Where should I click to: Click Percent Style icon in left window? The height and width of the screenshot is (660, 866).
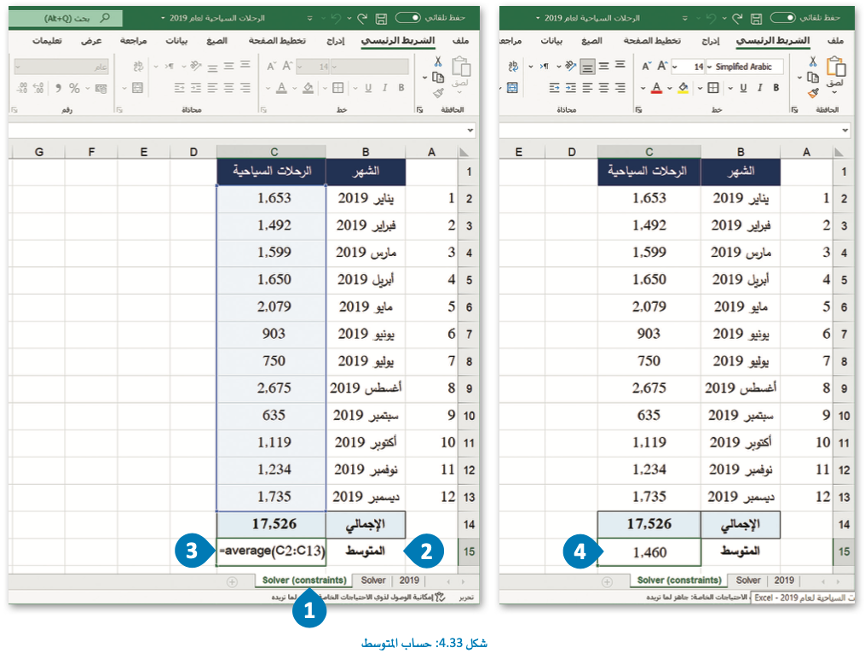pos(74,88)
